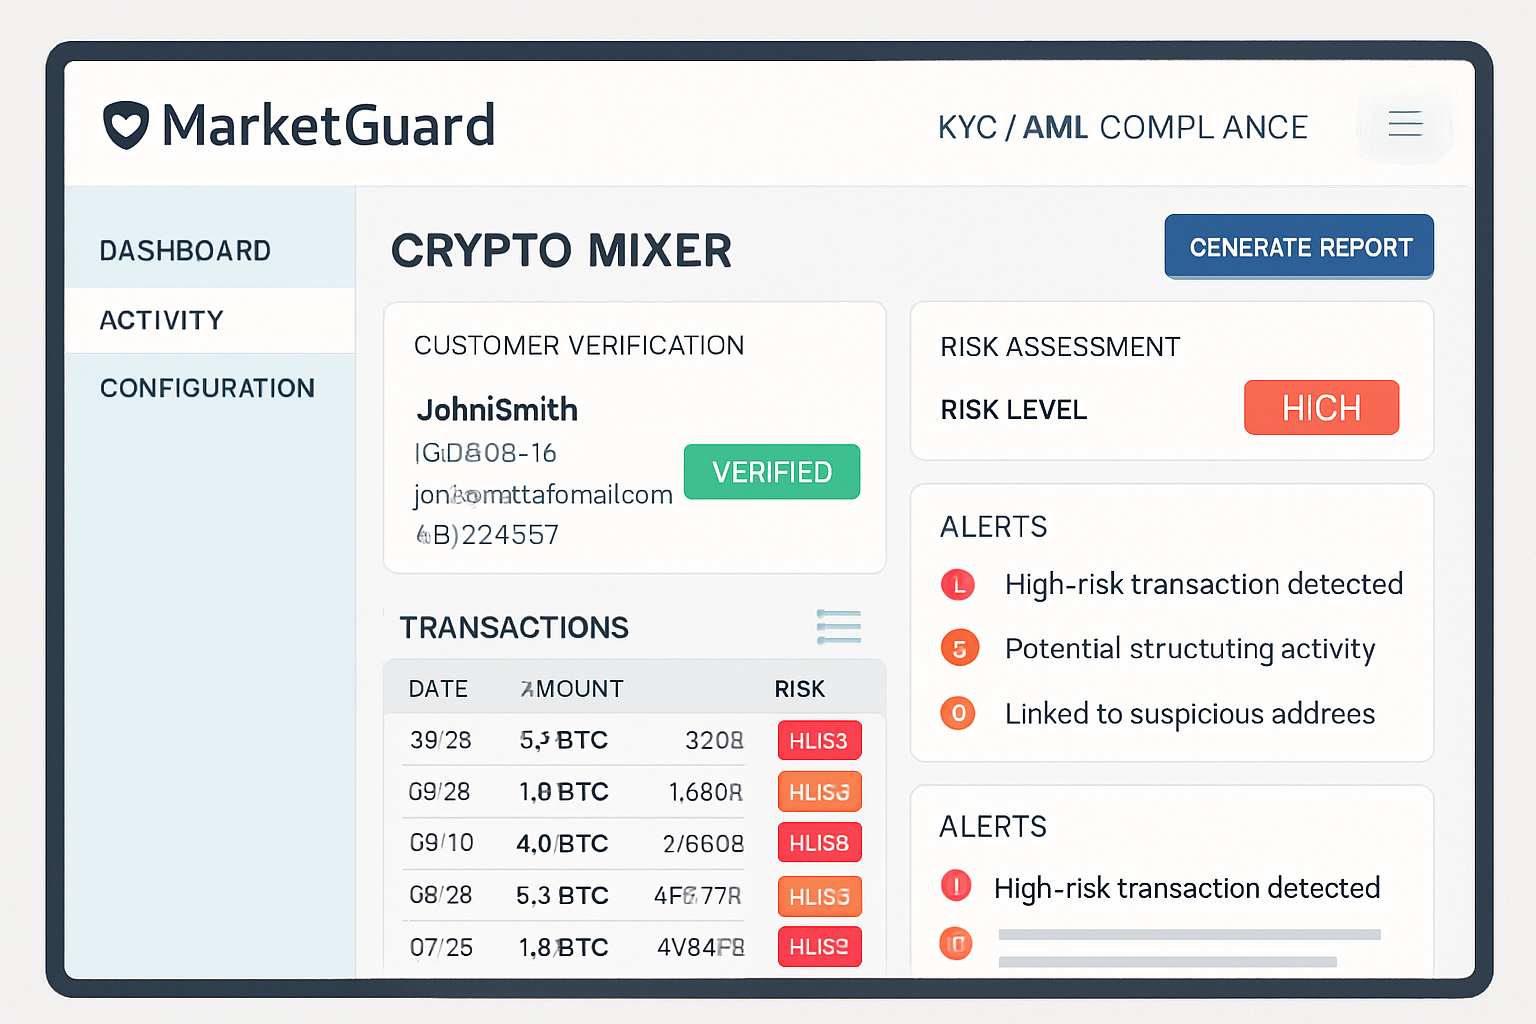The image size is (1536, 1024).
Task: Click the suspicious address alert icon
Action: (x=959, y=713)
